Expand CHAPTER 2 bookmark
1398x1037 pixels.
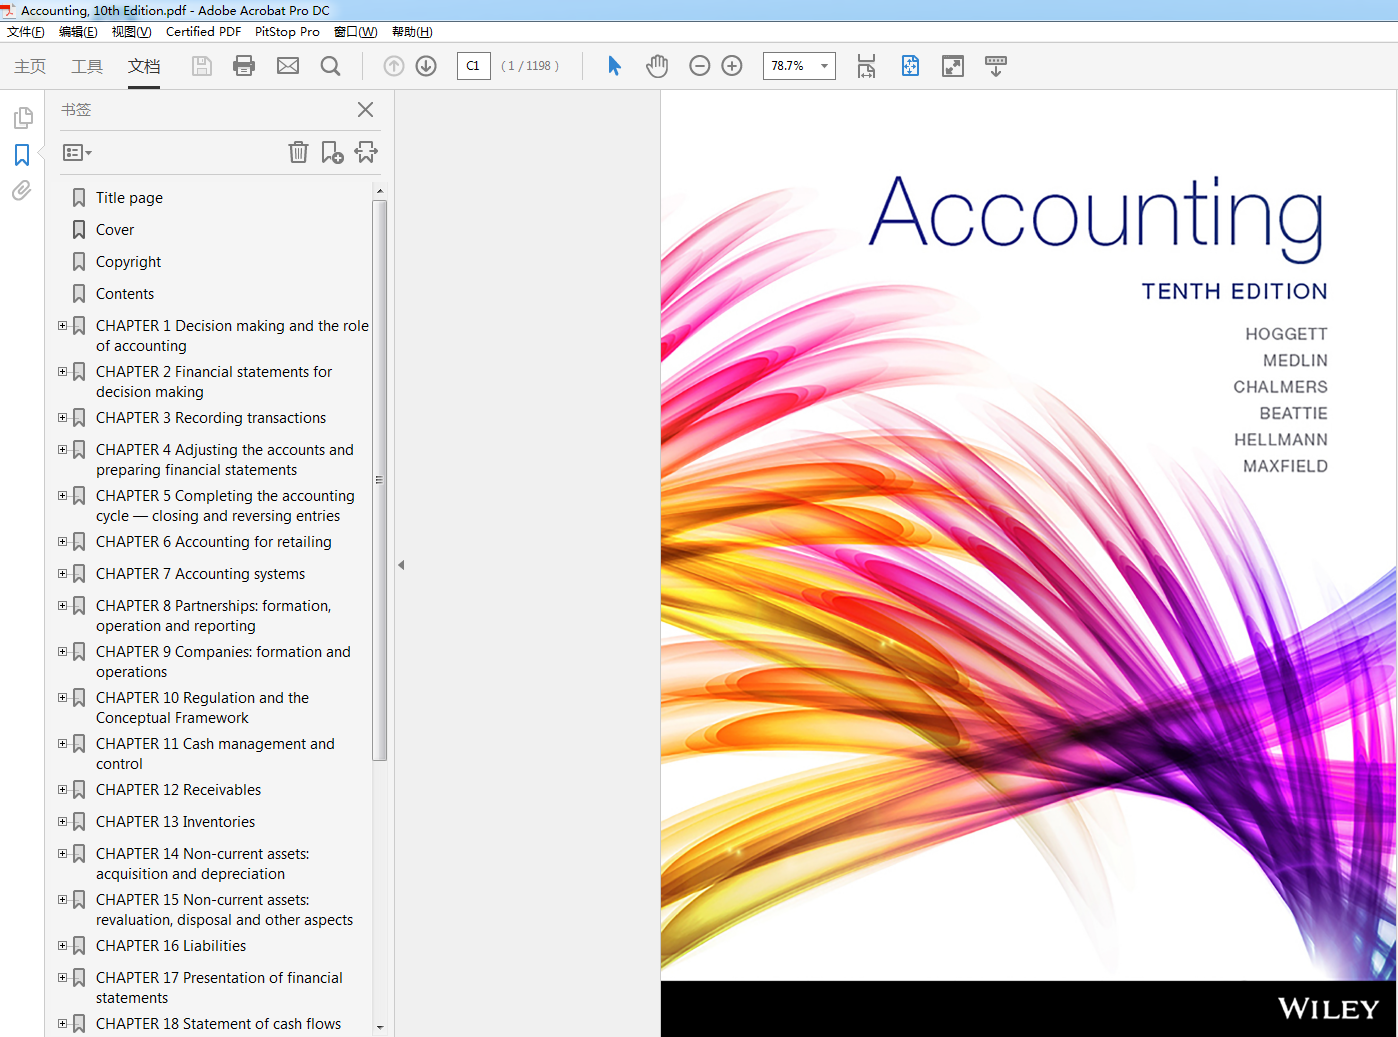pyautogui.click(x=63, y=372)
